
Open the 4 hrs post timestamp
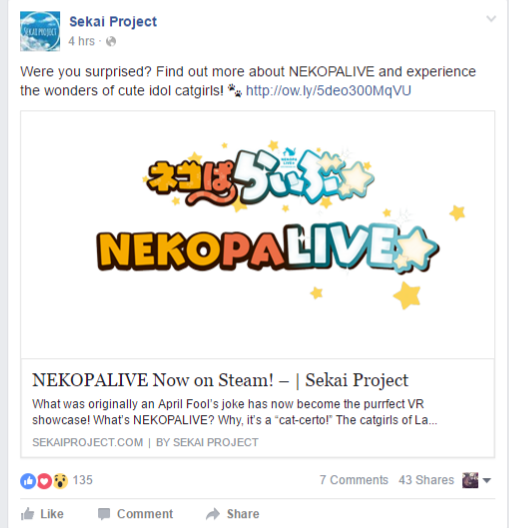click(81, 41)
